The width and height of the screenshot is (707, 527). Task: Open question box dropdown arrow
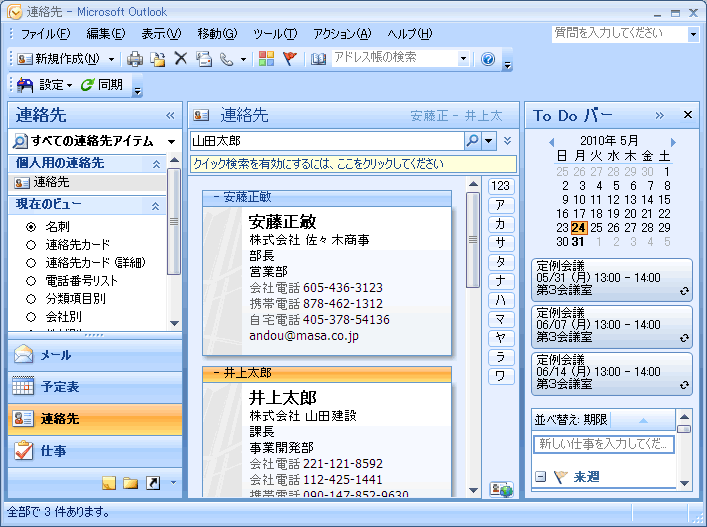(x=693, y=34)
